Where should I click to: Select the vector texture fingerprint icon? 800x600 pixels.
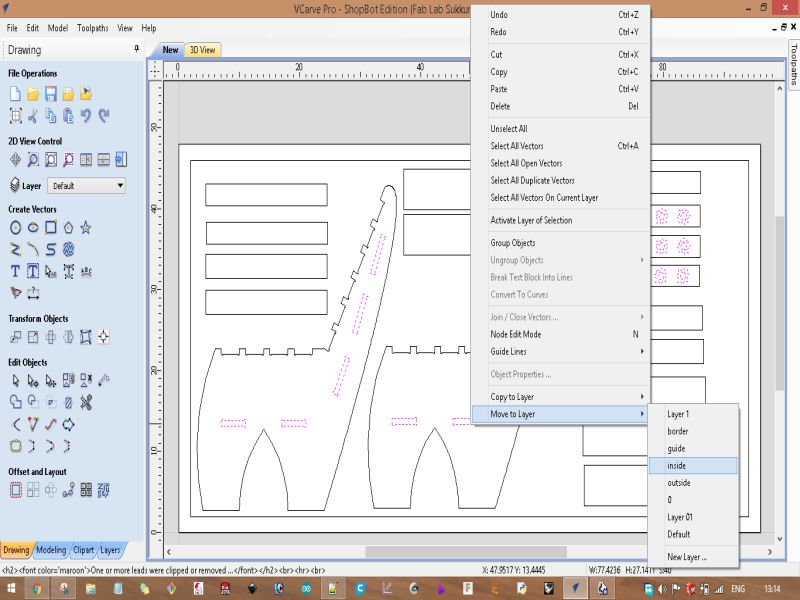coord(68,249)
